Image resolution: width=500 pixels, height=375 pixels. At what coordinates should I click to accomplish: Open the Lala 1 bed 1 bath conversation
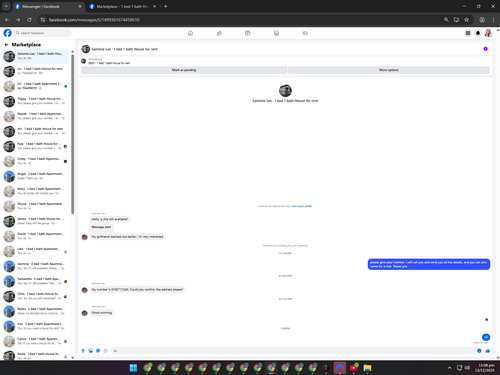pos(35,251)
